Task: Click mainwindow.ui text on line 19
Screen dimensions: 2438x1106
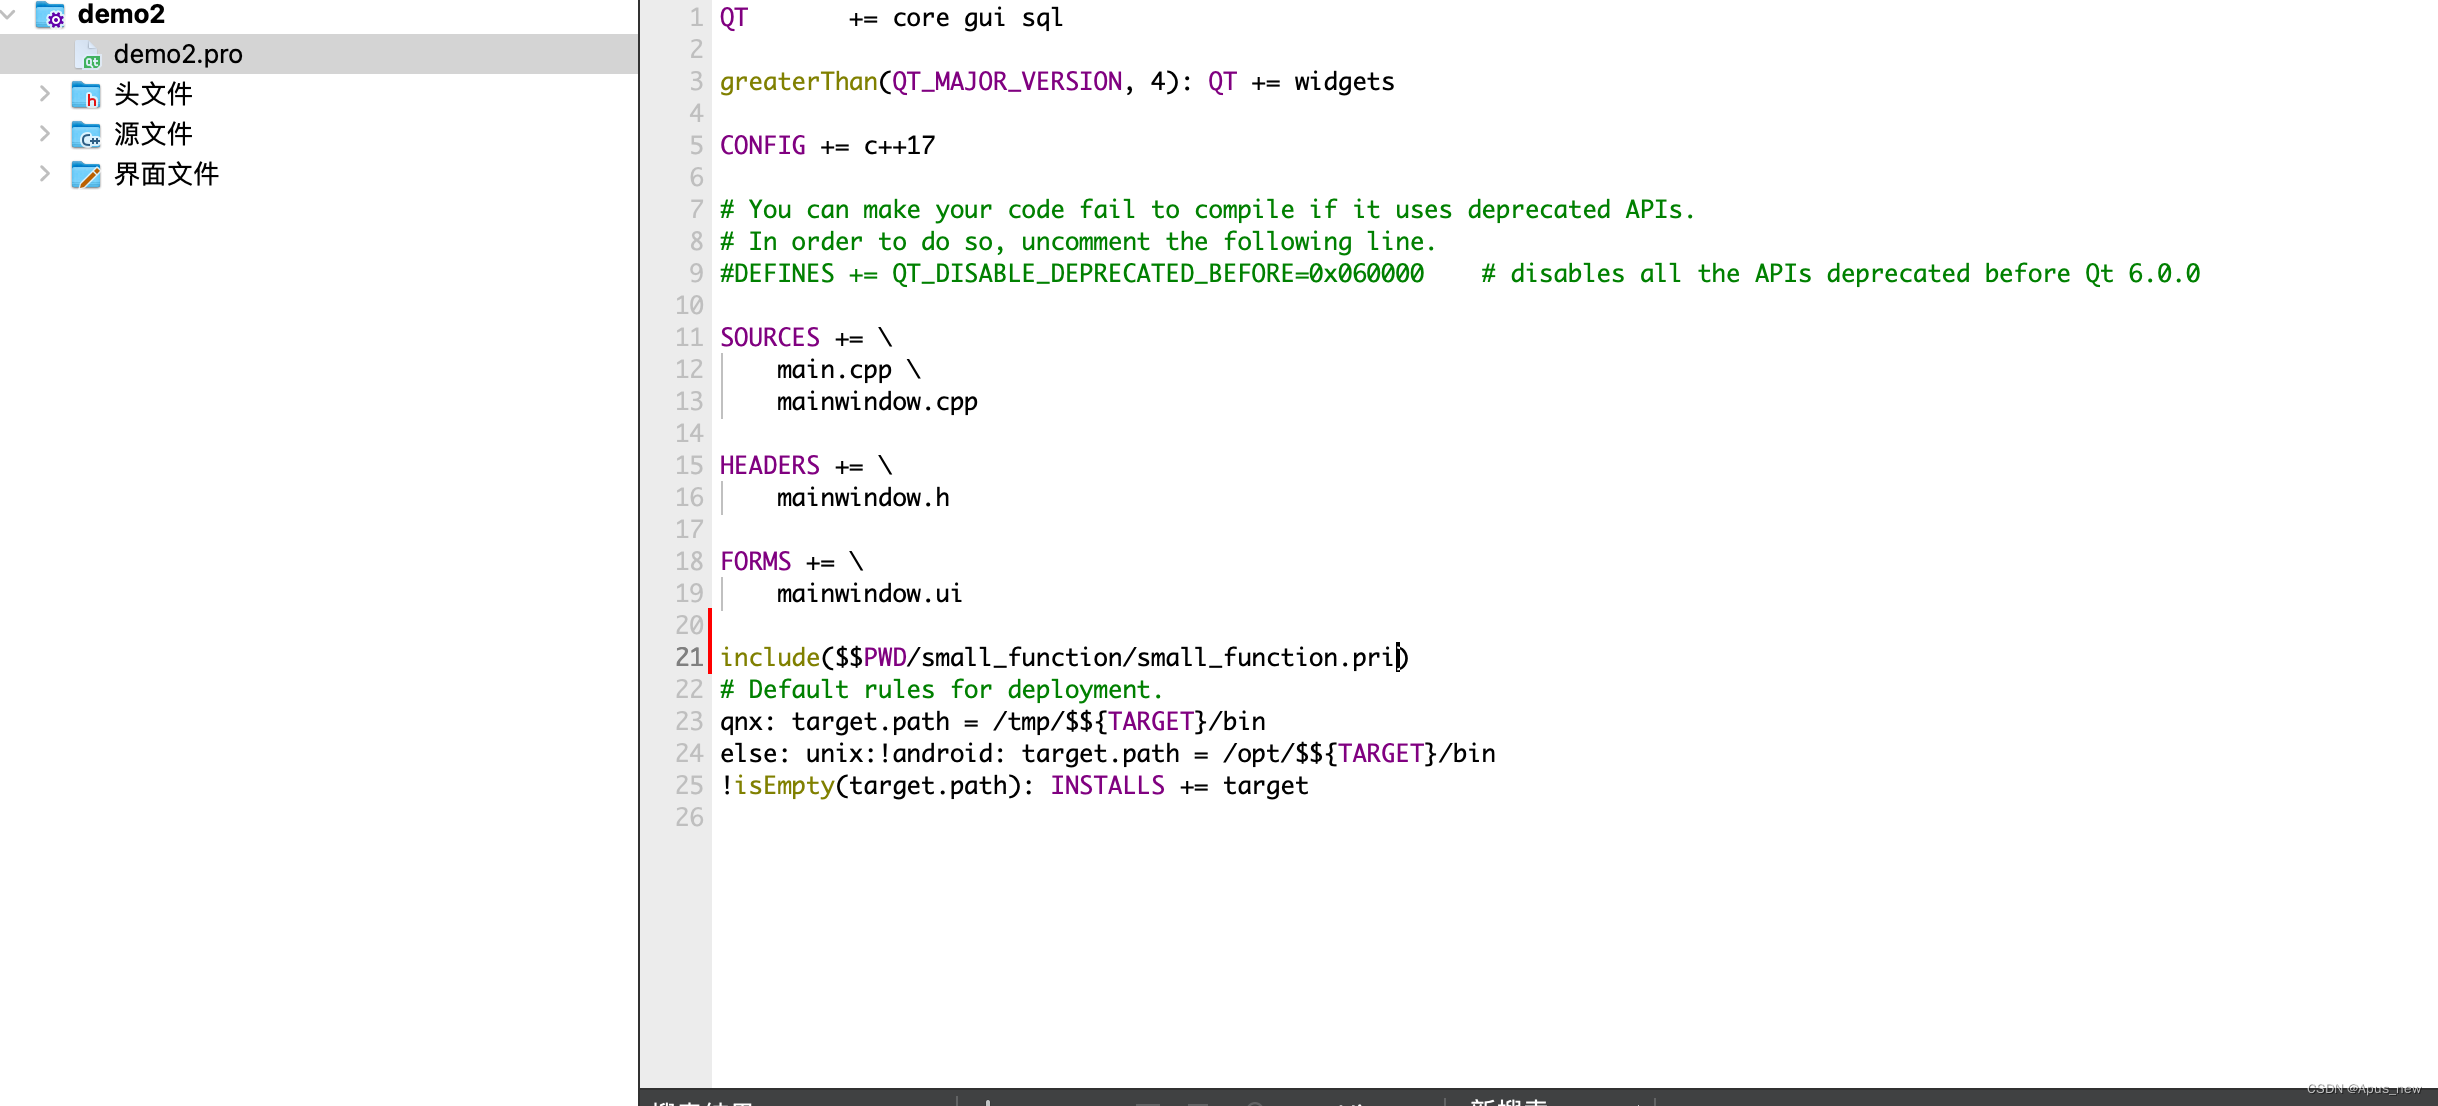Action: 868,593
